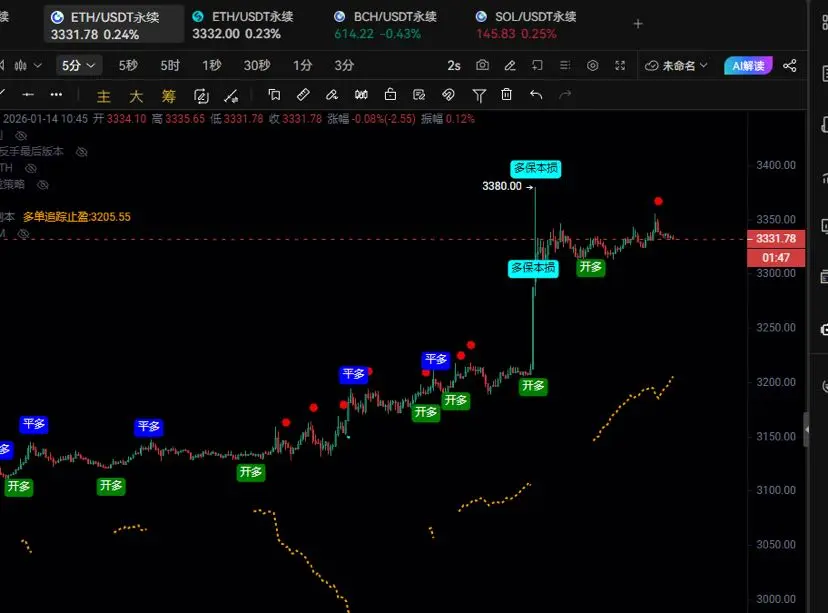Click the lower 多保本损 marker near 3300
Image resolution: width=828 pixels, height=613 pixels.
[533, 268]
